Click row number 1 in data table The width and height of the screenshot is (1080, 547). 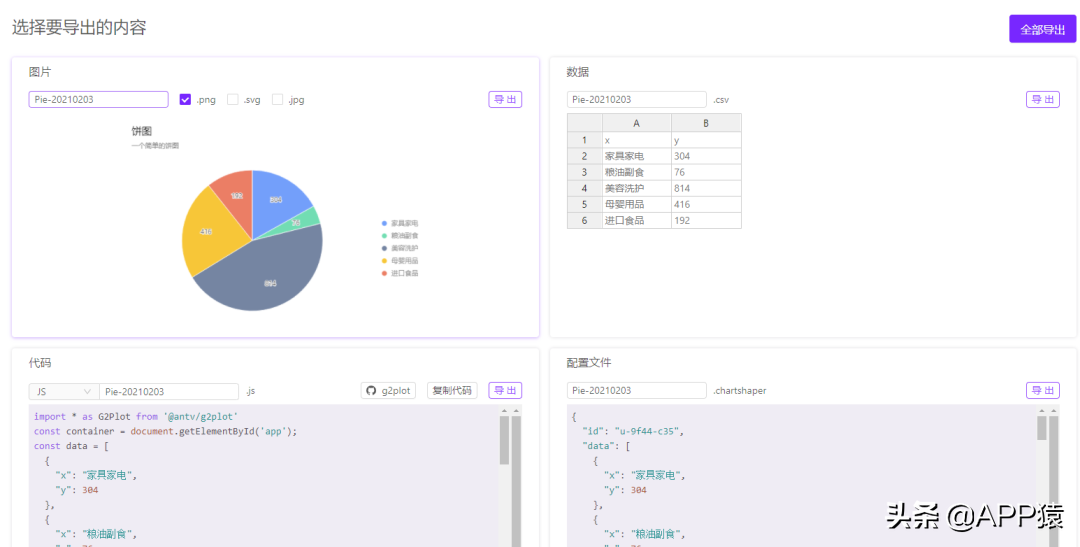tap(584, 140)
